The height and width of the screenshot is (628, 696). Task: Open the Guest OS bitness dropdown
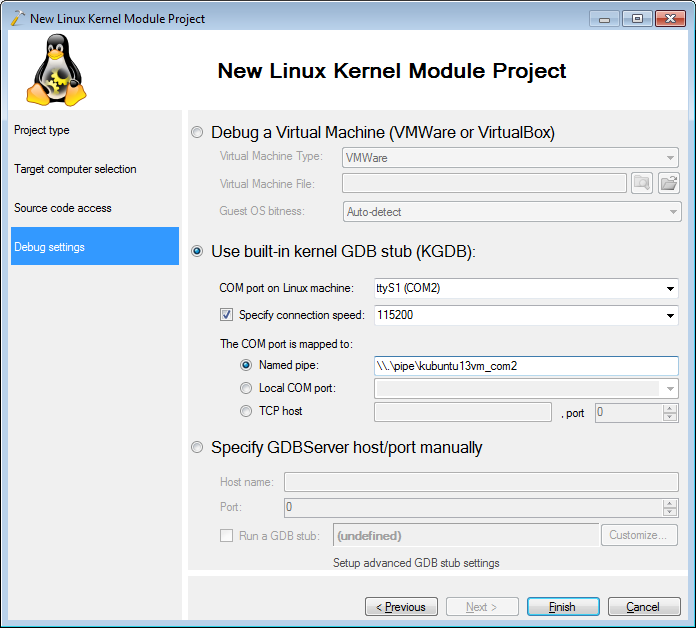[512, 212]
